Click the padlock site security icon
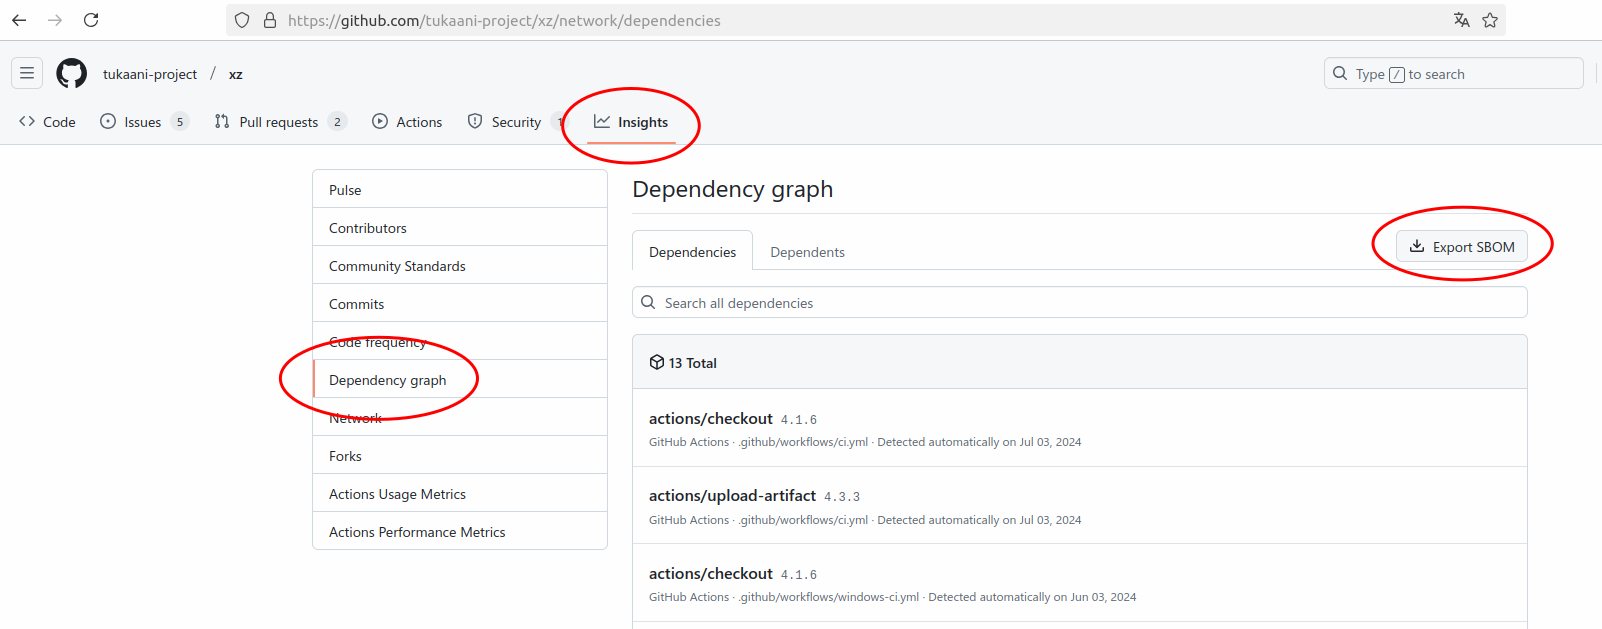1602x629 pixels. coord(270,20)
